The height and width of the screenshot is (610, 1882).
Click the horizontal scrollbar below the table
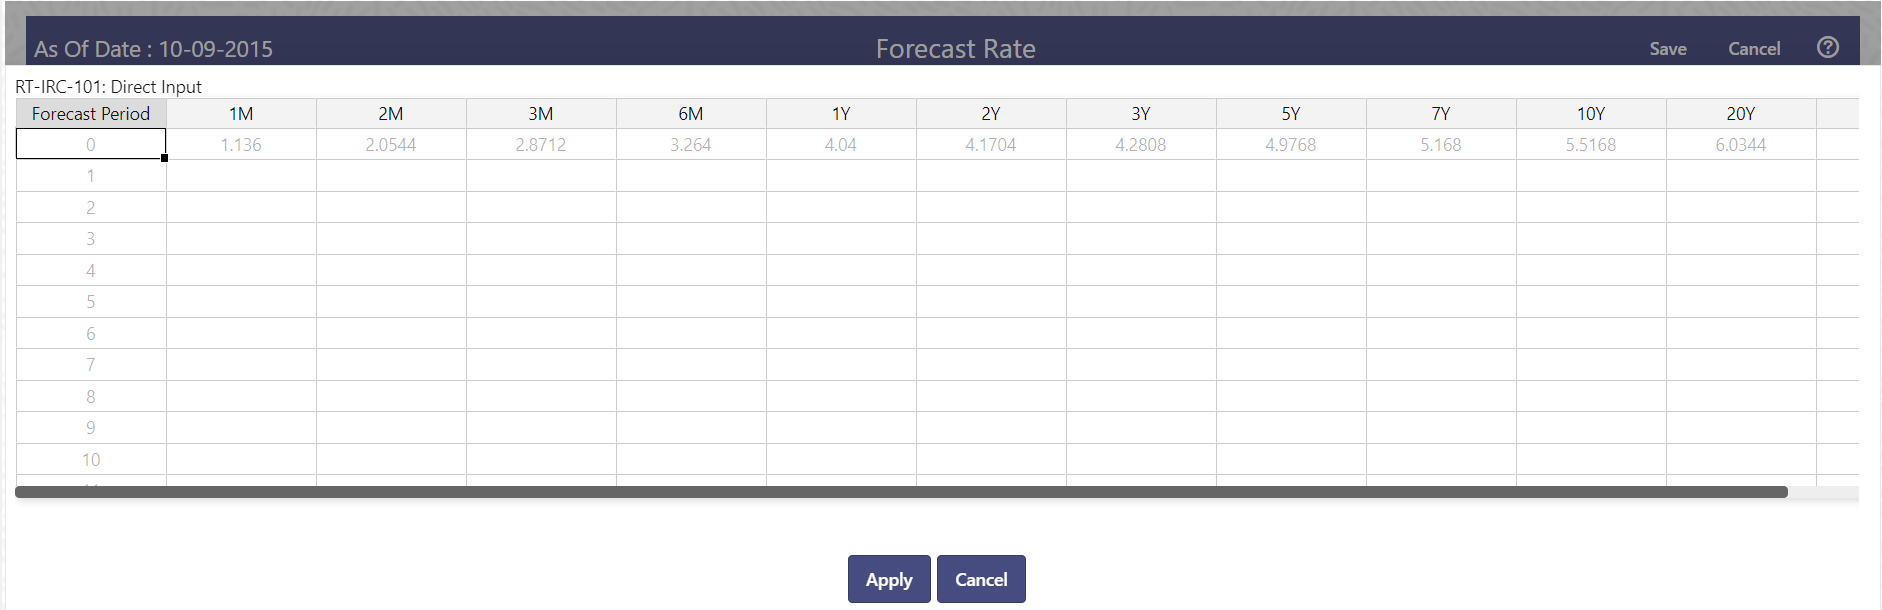coord(900,491)
